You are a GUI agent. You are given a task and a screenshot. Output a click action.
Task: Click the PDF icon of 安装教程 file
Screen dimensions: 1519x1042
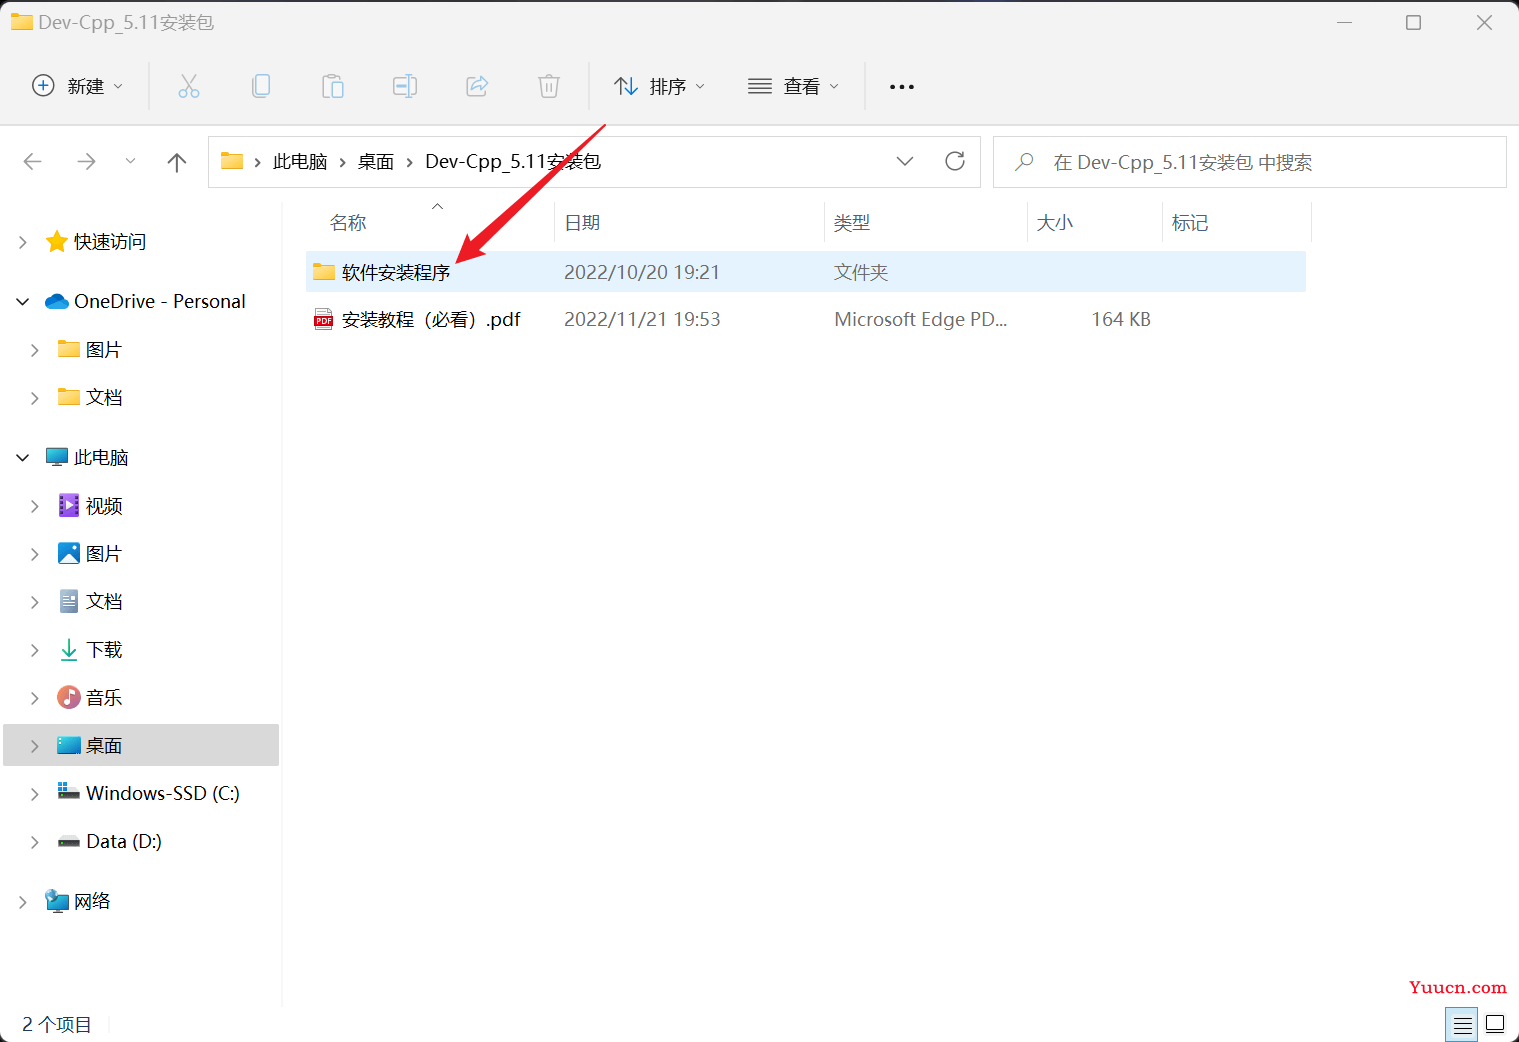coord(324,319)
